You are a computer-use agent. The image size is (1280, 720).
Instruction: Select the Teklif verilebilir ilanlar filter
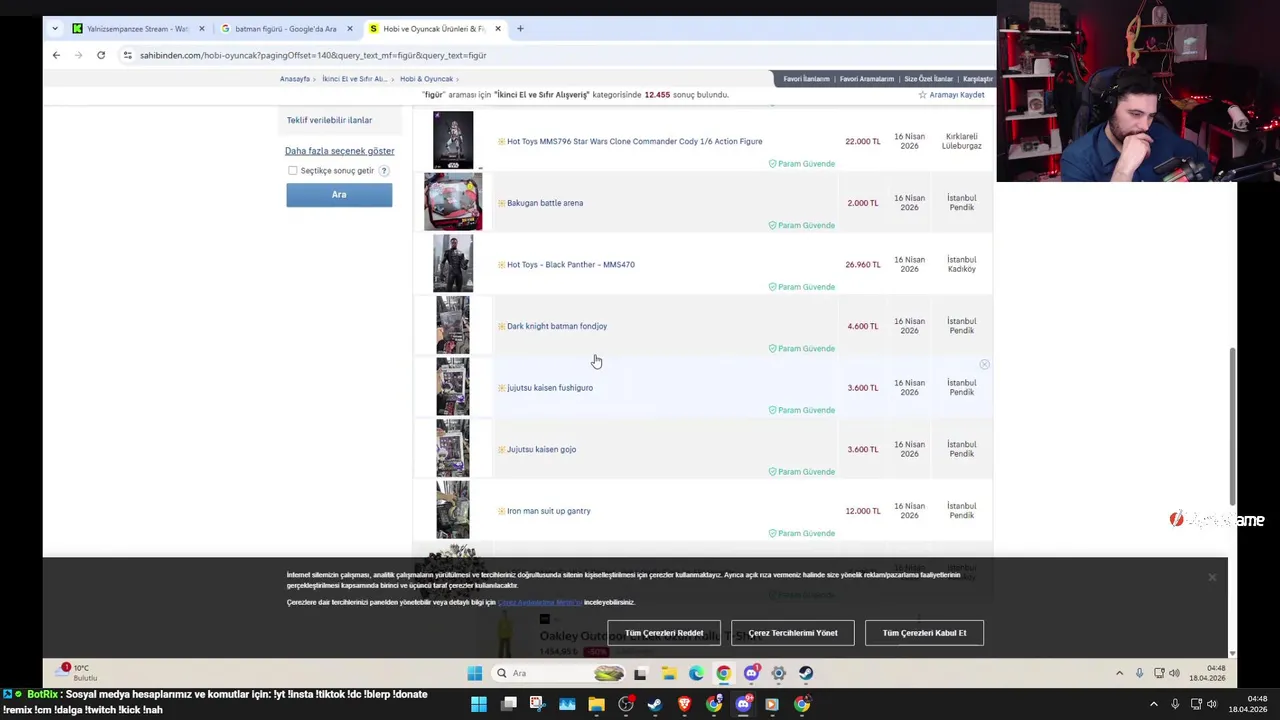click(329, 120)
